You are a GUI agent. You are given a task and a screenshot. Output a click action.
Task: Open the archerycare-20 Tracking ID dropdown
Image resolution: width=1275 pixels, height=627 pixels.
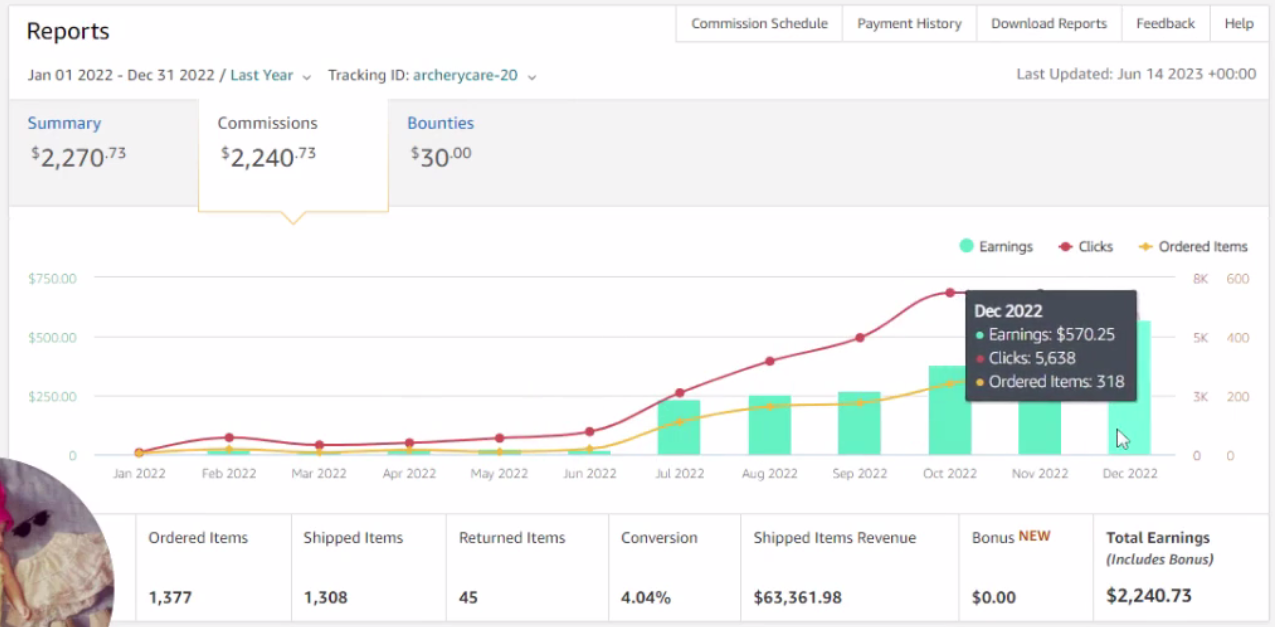point(475,75)
